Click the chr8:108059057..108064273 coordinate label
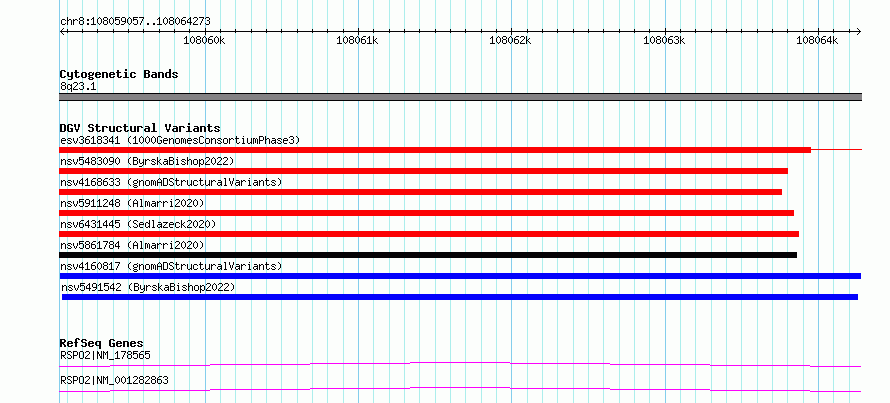This screenshot has width=890, height=403. 135,22
